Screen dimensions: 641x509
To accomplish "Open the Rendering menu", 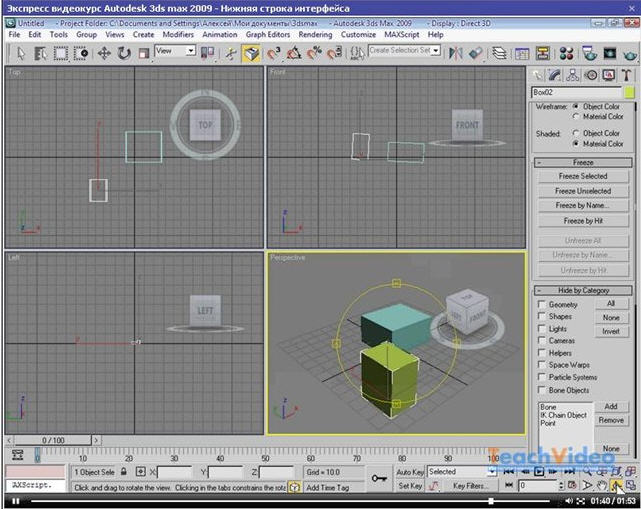I will coord(315,35).
